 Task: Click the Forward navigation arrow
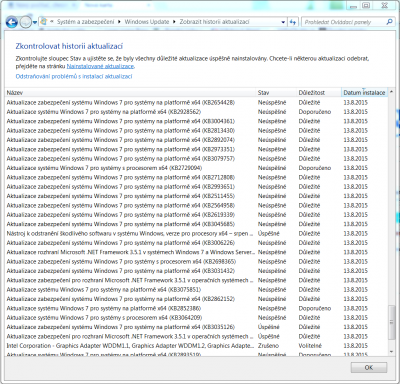(x=26, y=22)
